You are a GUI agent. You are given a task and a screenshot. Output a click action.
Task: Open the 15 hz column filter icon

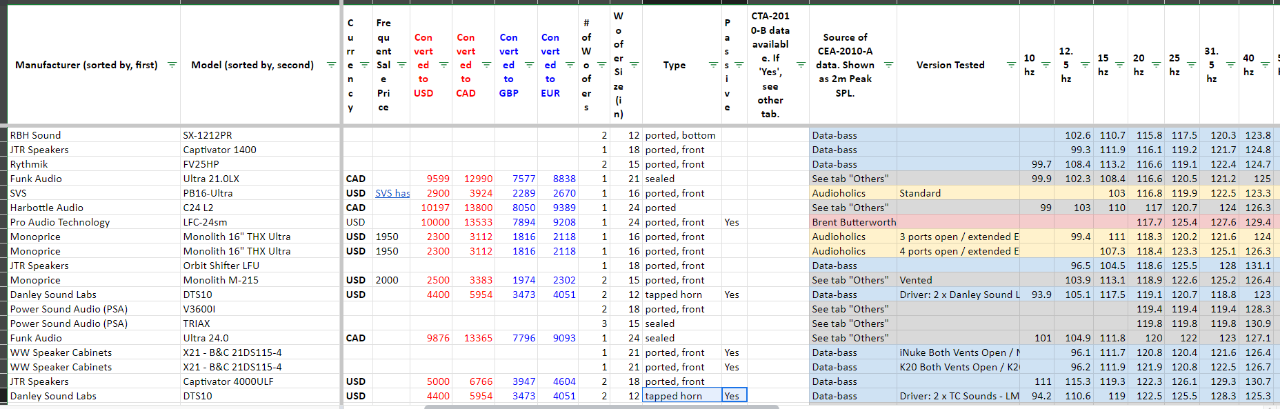[1118, 65]
